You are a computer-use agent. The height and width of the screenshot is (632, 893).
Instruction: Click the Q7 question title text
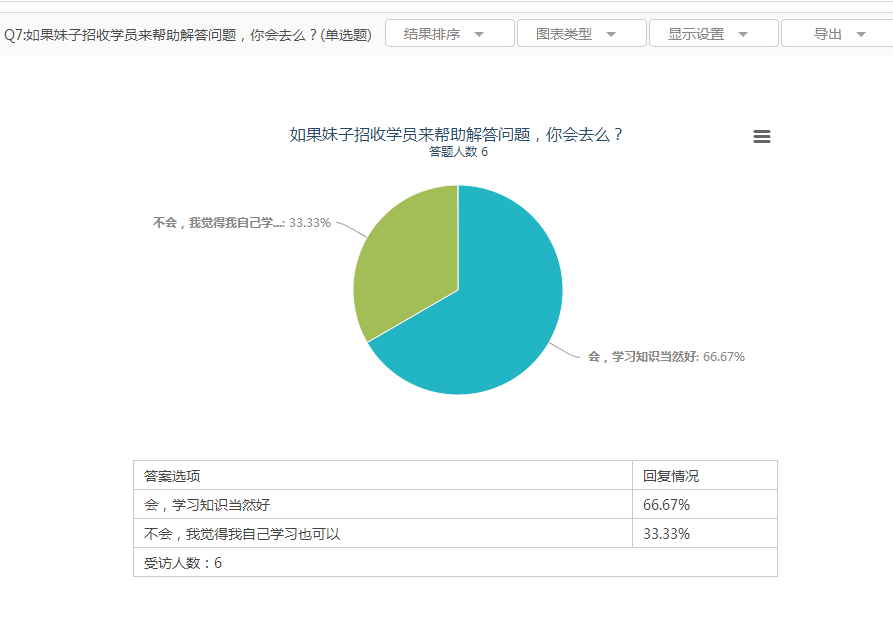pos(188,35)
